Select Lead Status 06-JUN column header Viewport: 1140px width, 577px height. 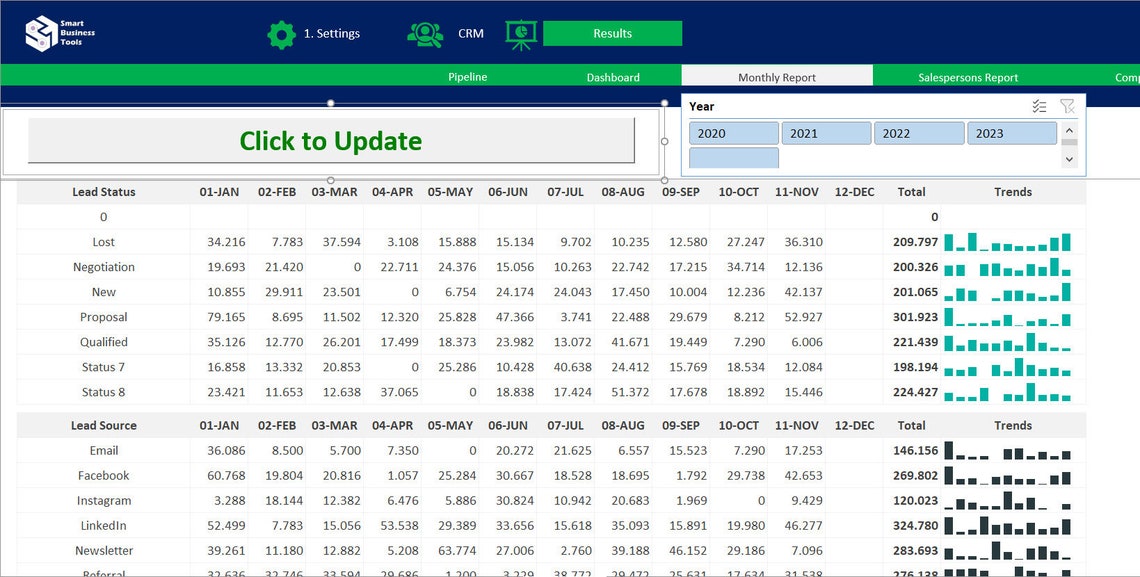pyautogui.click(x=507, y=192)
